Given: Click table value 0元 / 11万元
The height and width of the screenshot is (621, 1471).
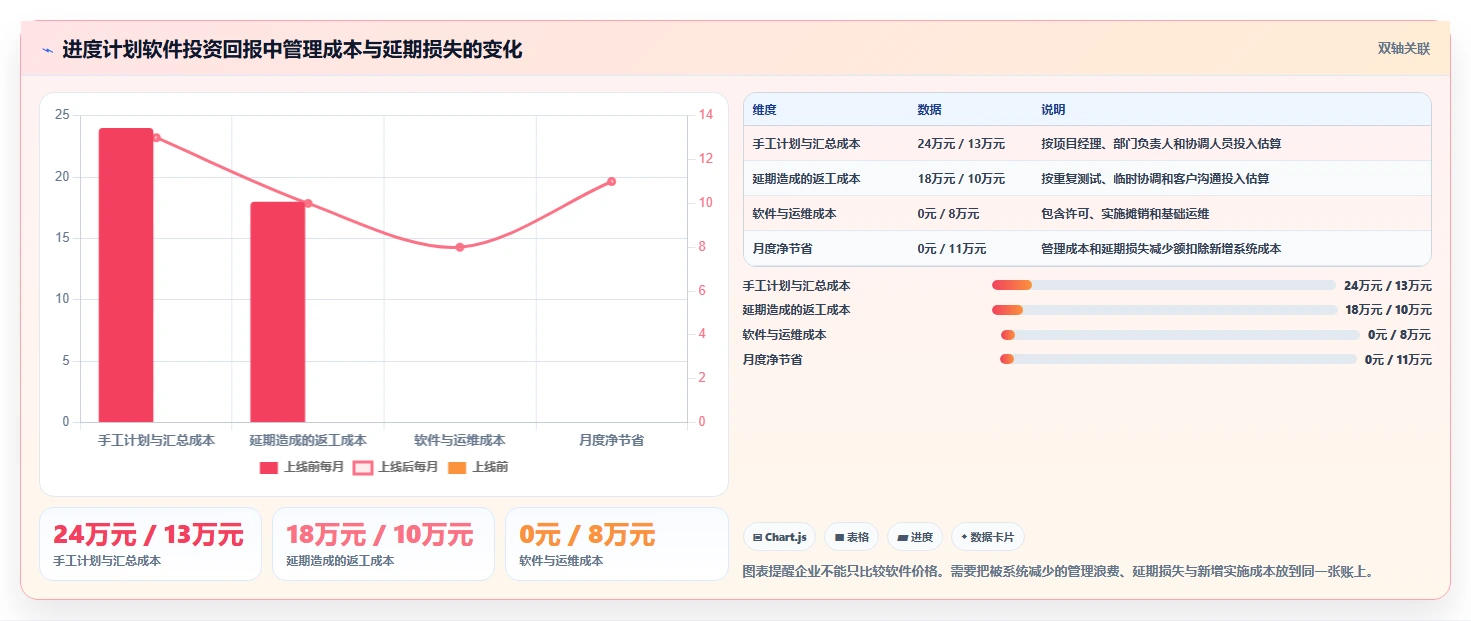Looking at the screenshot, I should (x=951, y=249).
